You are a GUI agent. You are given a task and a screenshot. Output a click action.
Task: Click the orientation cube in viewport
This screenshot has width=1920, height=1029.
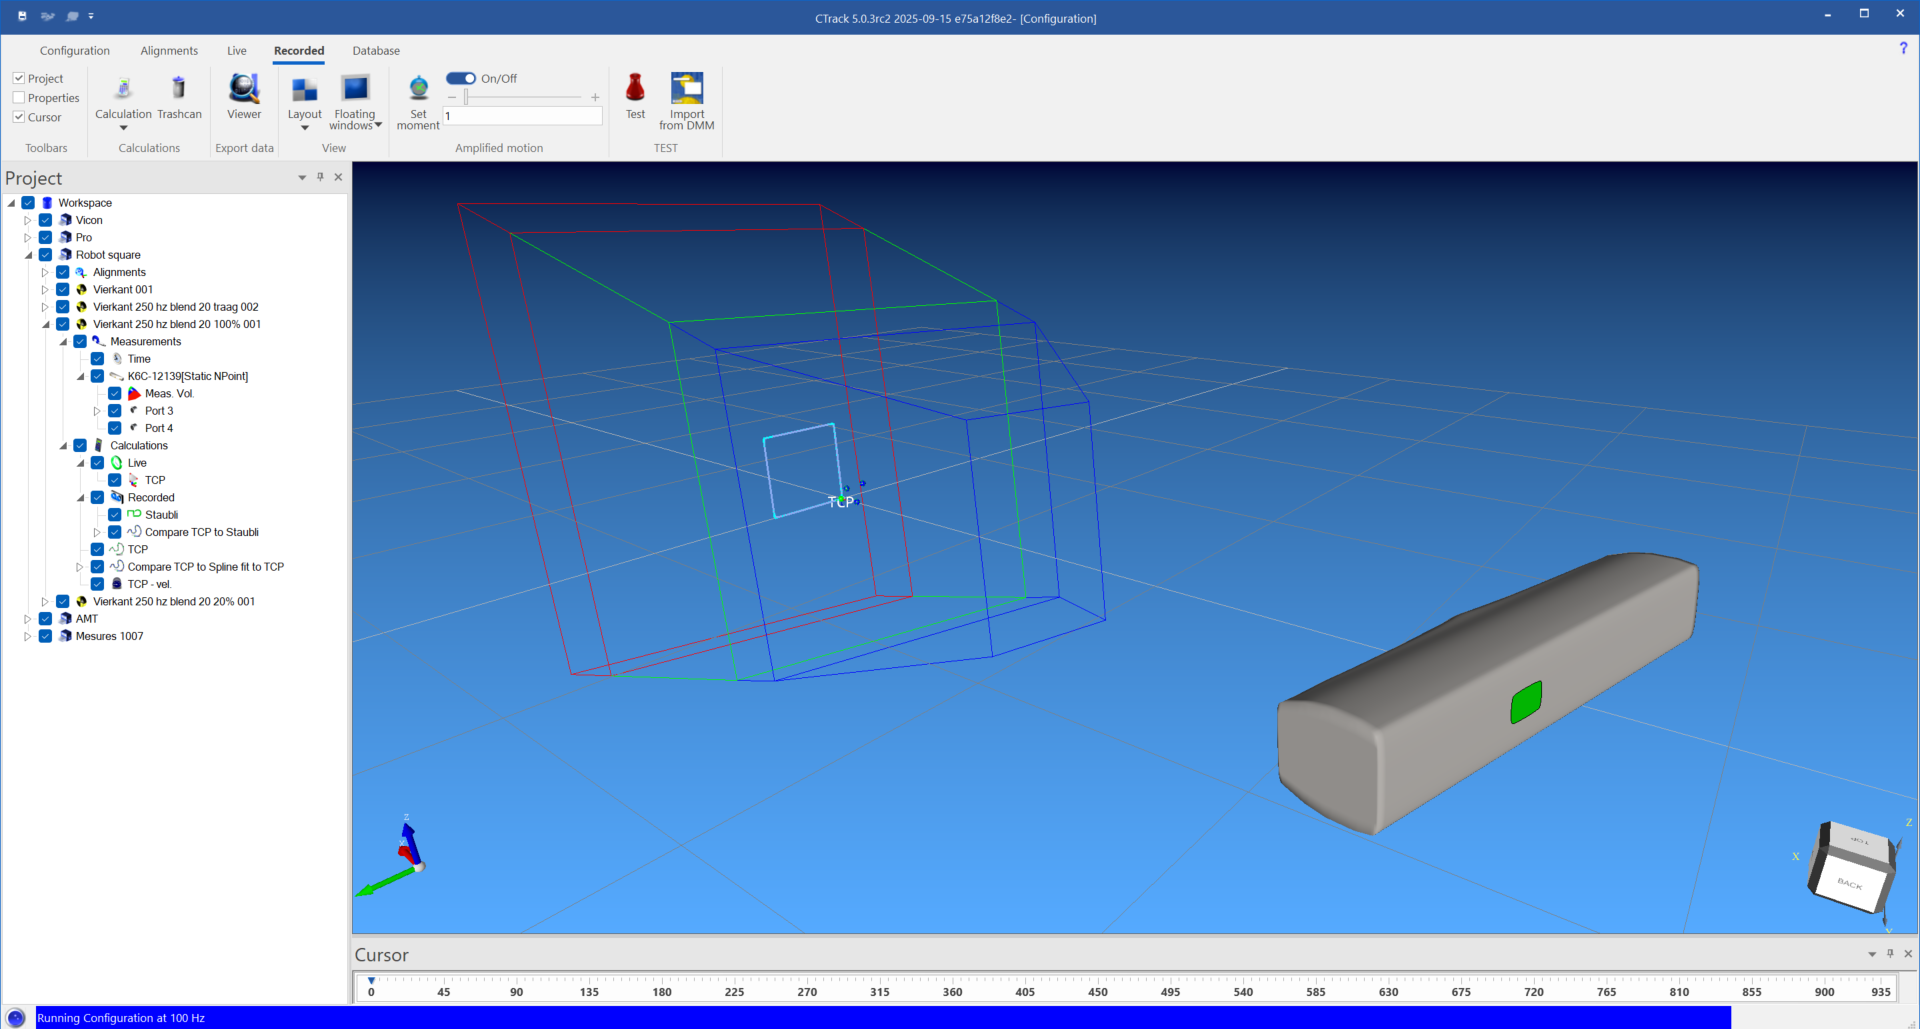click(x=1852, y=866)
